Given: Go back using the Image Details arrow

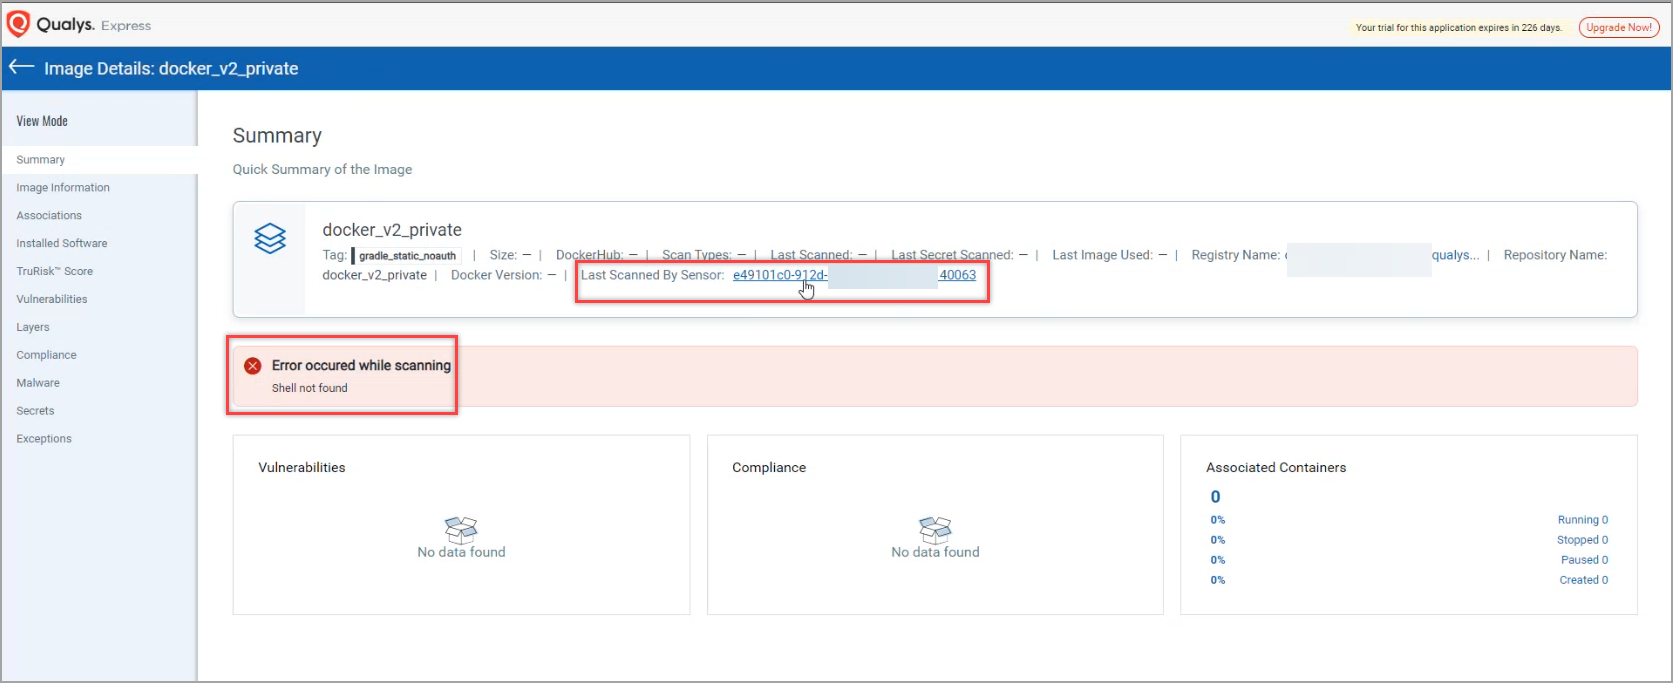Looking at the screenshot, I should point(21,67).
